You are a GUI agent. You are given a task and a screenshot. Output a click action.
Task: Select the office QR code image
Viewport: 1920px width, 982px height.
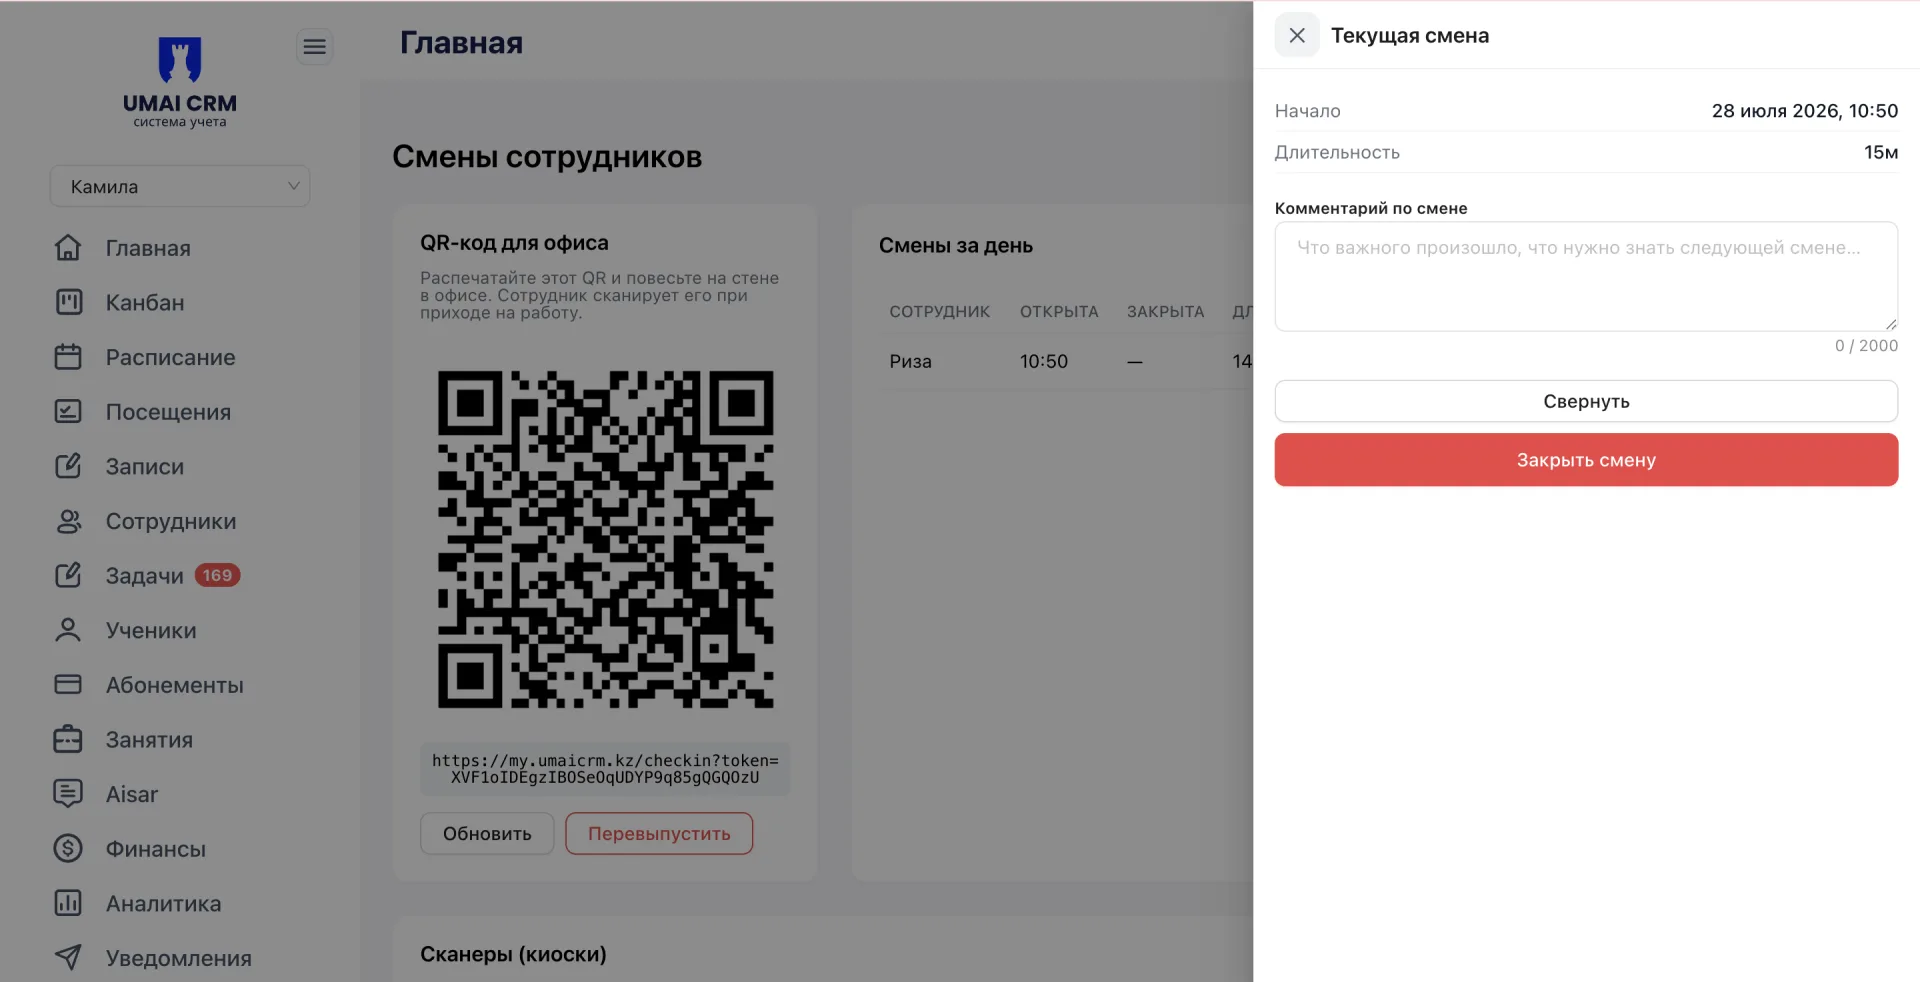coord(605,540)
